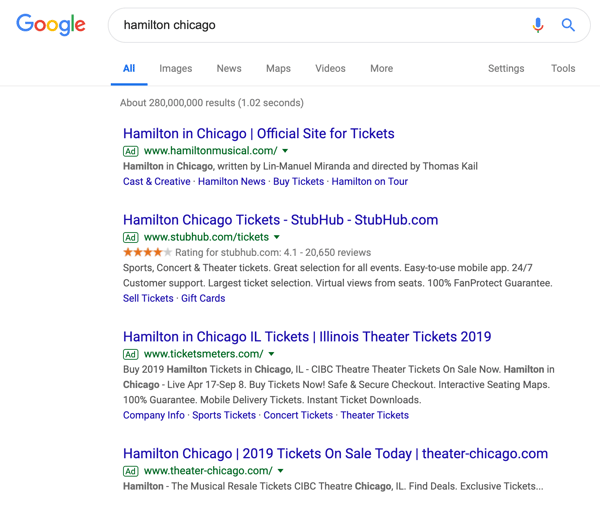Click the Hamilton News sitelink
The width and height of the screenshot is (600, 514).
pos(232,181)
